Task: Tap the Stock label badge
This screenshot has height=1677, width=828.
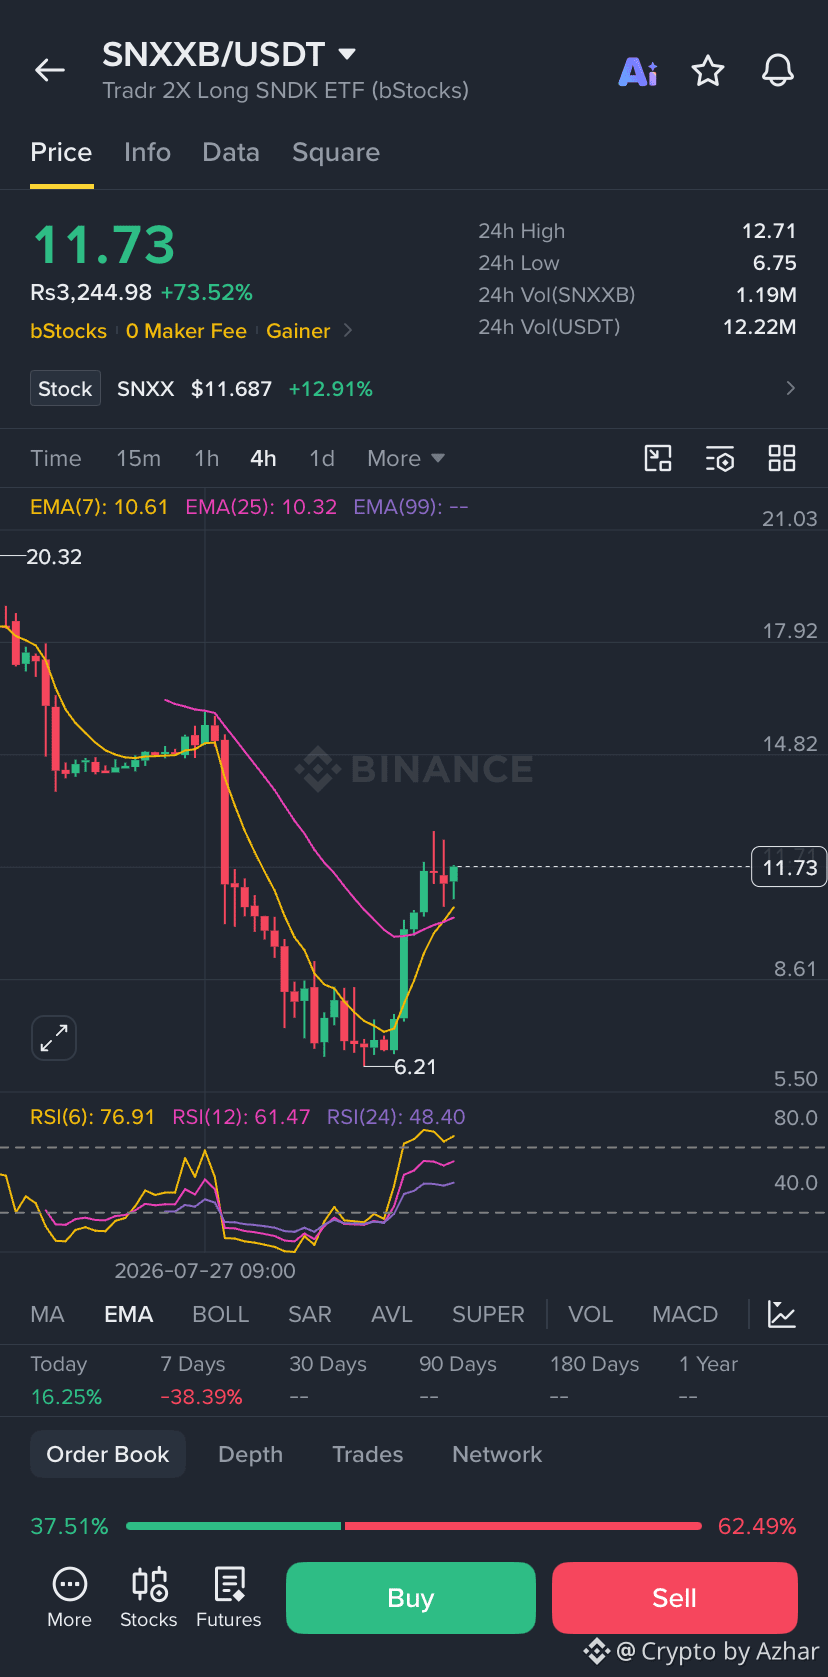Action: click(x=65, y=388)
